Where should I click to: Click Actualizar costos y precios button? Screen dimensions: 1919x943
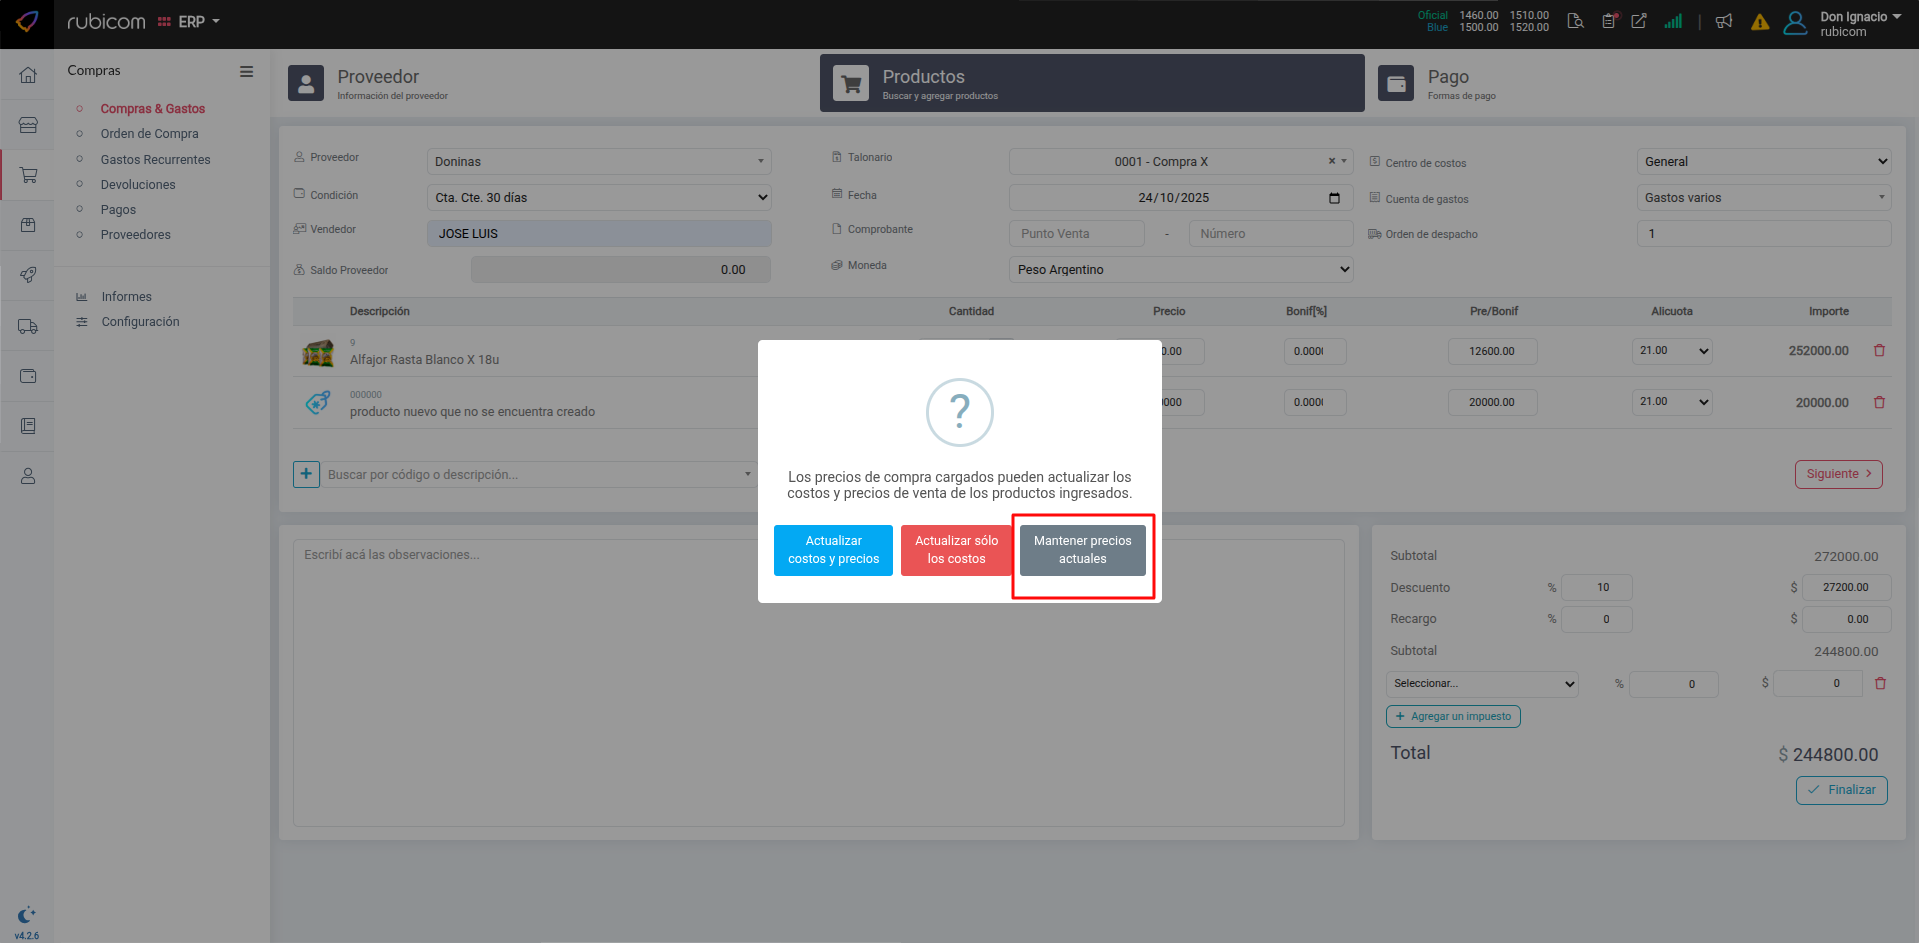pyautogui.click(x=833, y=550)
